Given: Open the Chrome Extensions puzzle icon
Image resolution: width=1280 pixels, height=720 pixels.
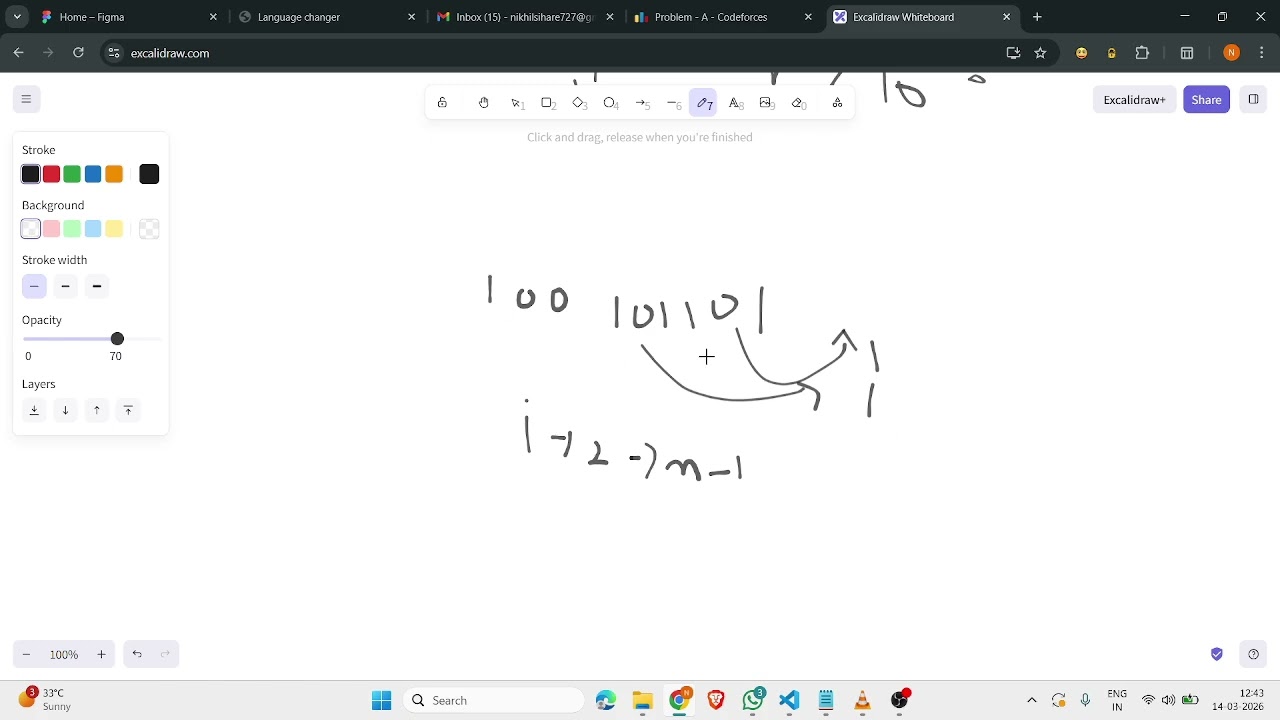Looking at the screenshot, I should pyautogui.click(x=1142, y=53).
